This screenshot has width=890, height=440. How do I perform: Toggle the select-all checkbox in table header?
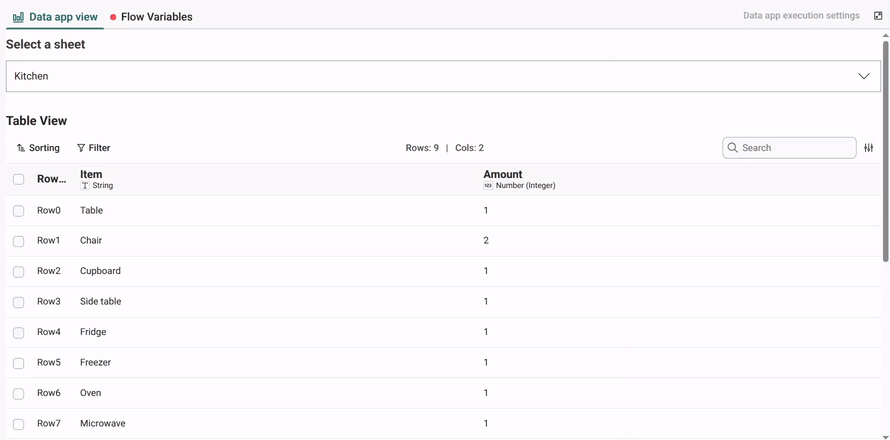pyautogui.click(x=19, y=179)
